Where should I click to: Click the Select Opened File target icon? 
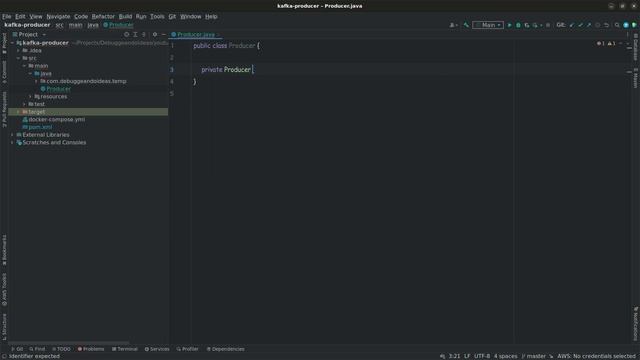(x=127, y=35)
